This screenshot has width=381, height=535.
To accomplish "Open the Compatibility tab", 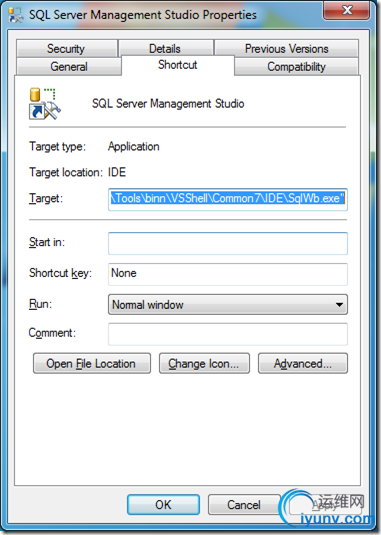I will [x=296, y=67].
